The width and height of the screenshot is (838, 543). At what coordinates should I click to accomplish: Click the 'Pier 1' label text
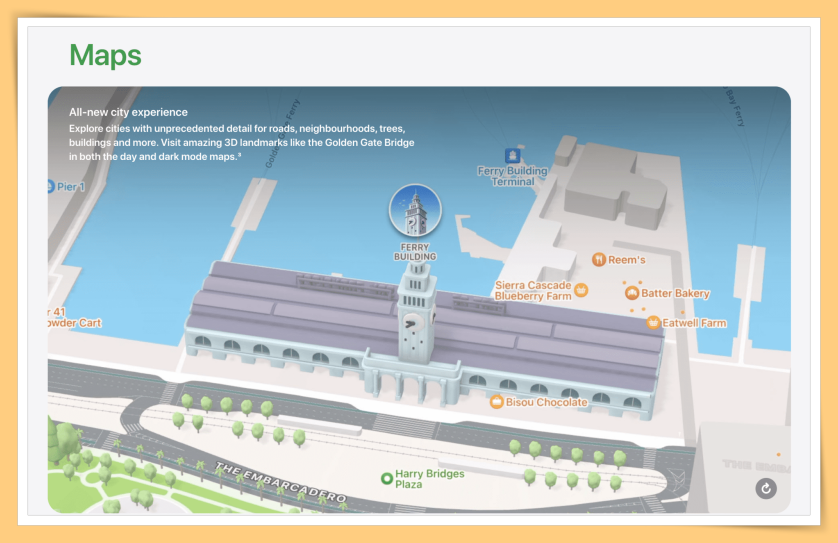click(x=71, y=187)
